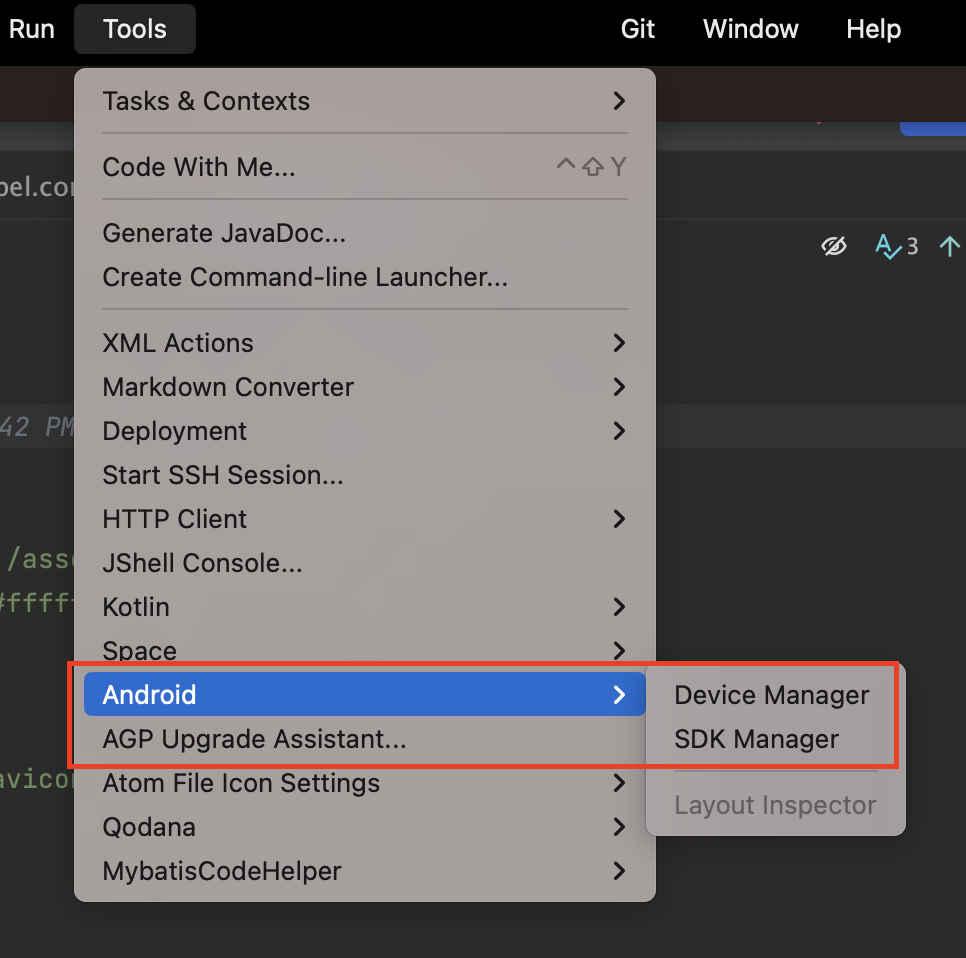The width and height of the screenshot is (966, 958).
Task: Select Generate JavaDoc... option
Action: 365,233
